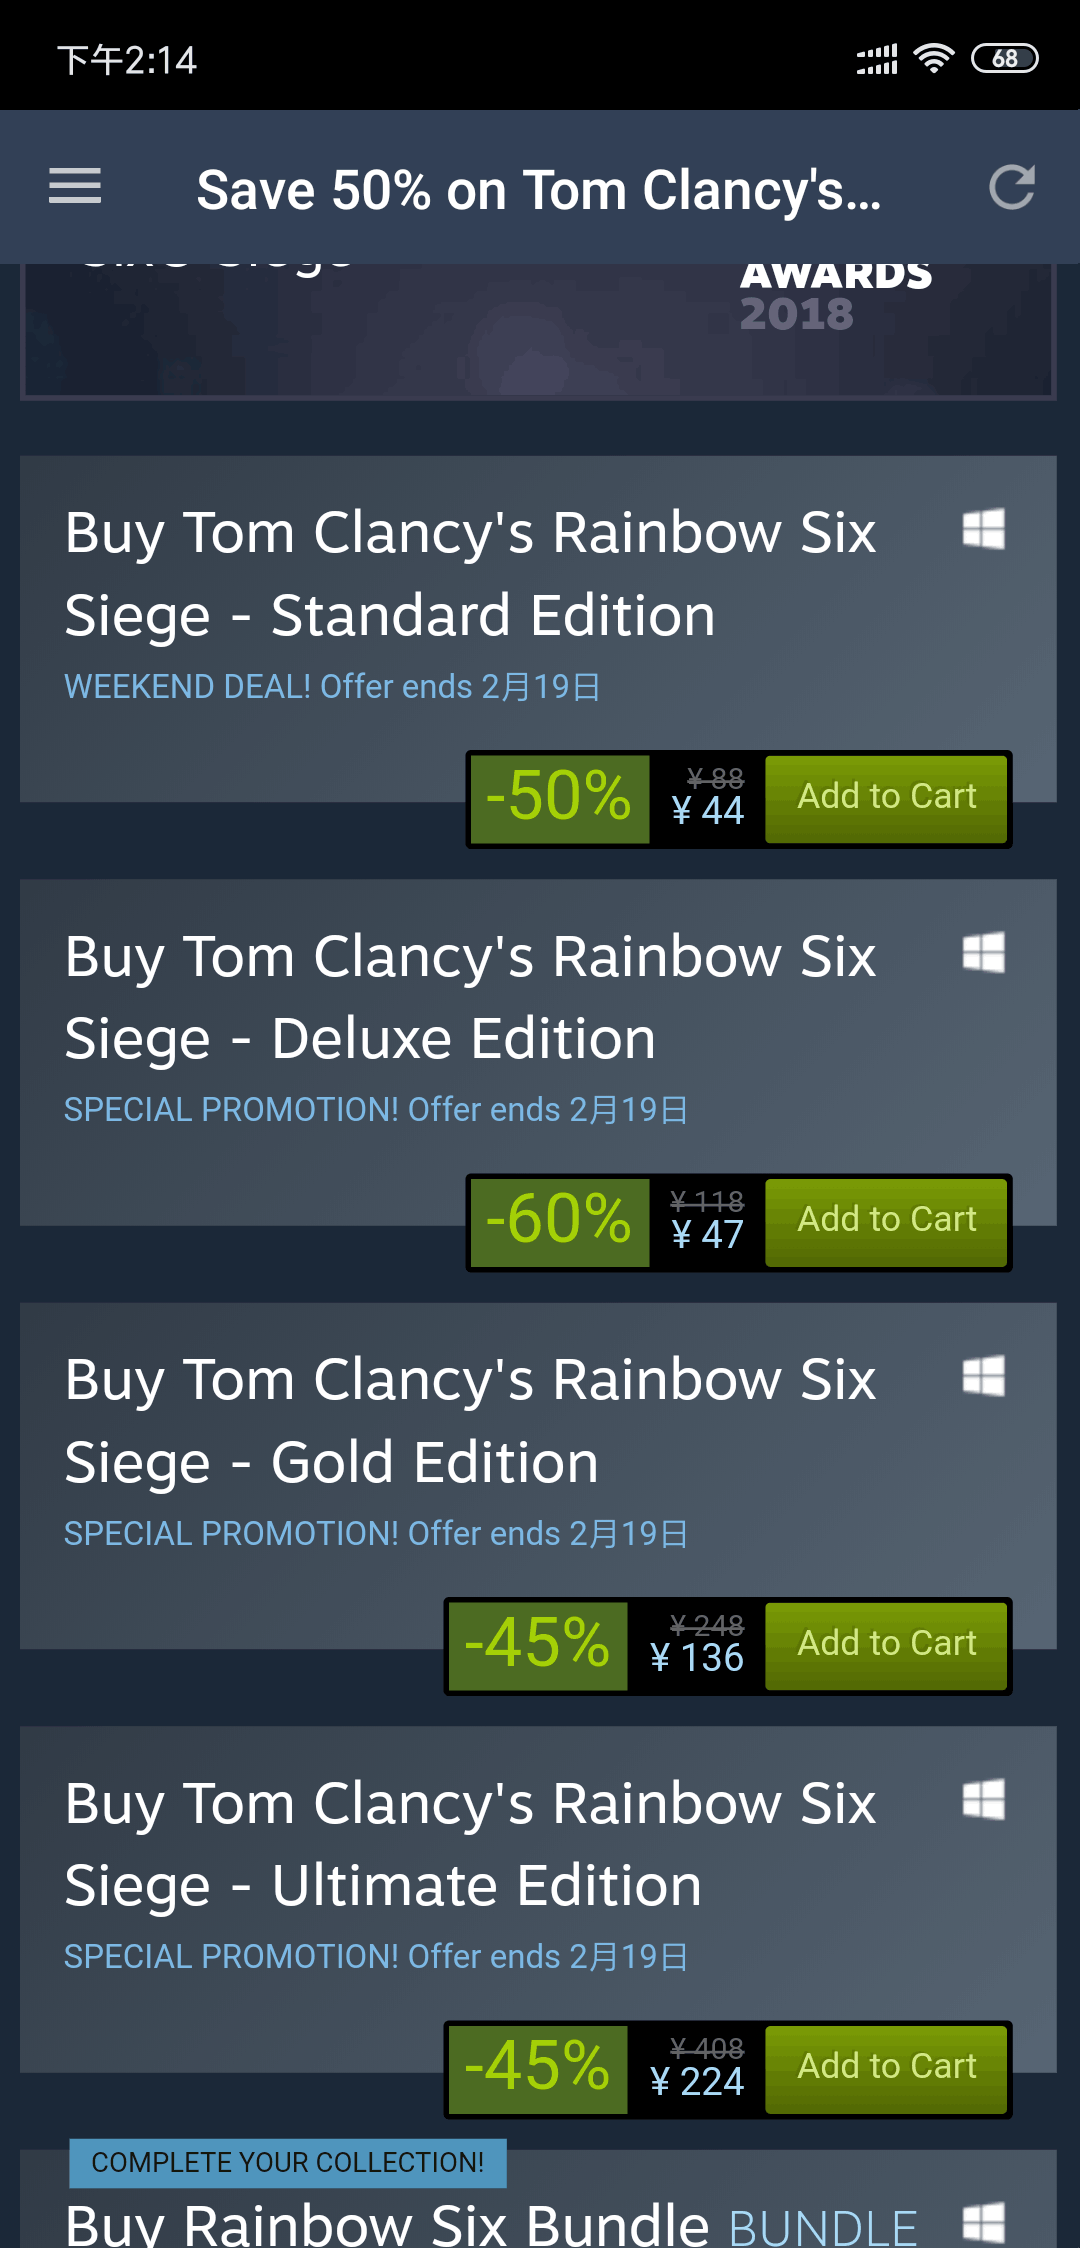
Task: Click Windows icon beside Gold Edition
Action: coord(983,1376)
